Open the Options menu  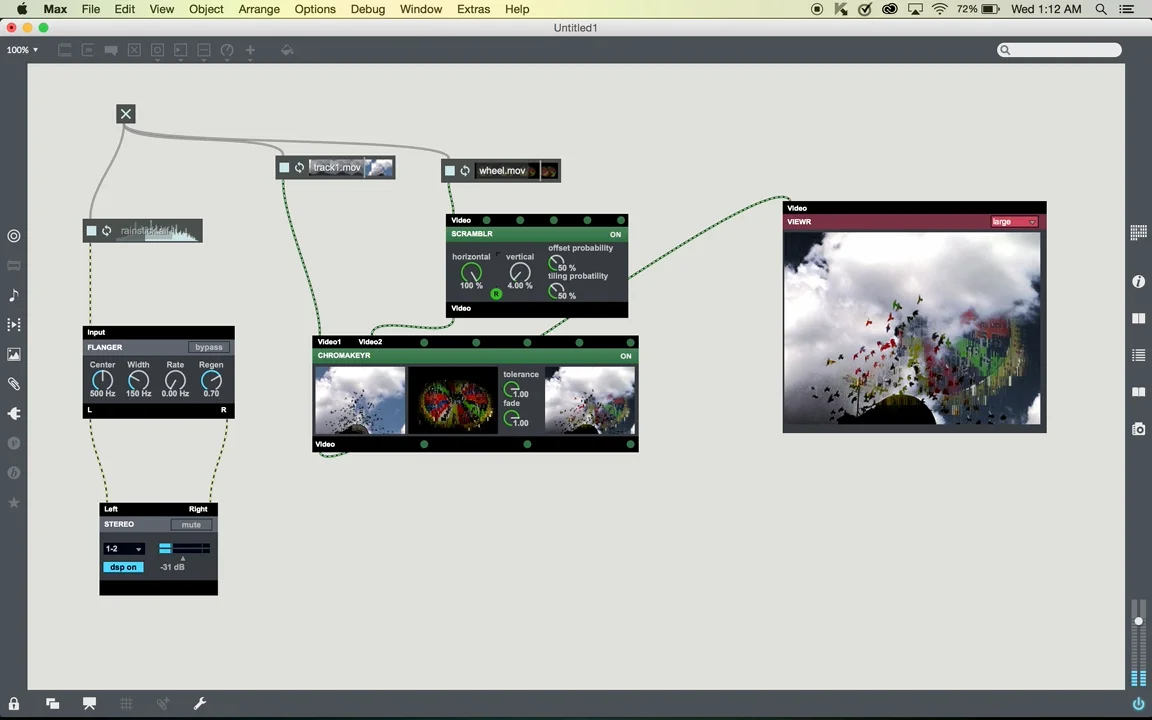(x=315, y=9)
